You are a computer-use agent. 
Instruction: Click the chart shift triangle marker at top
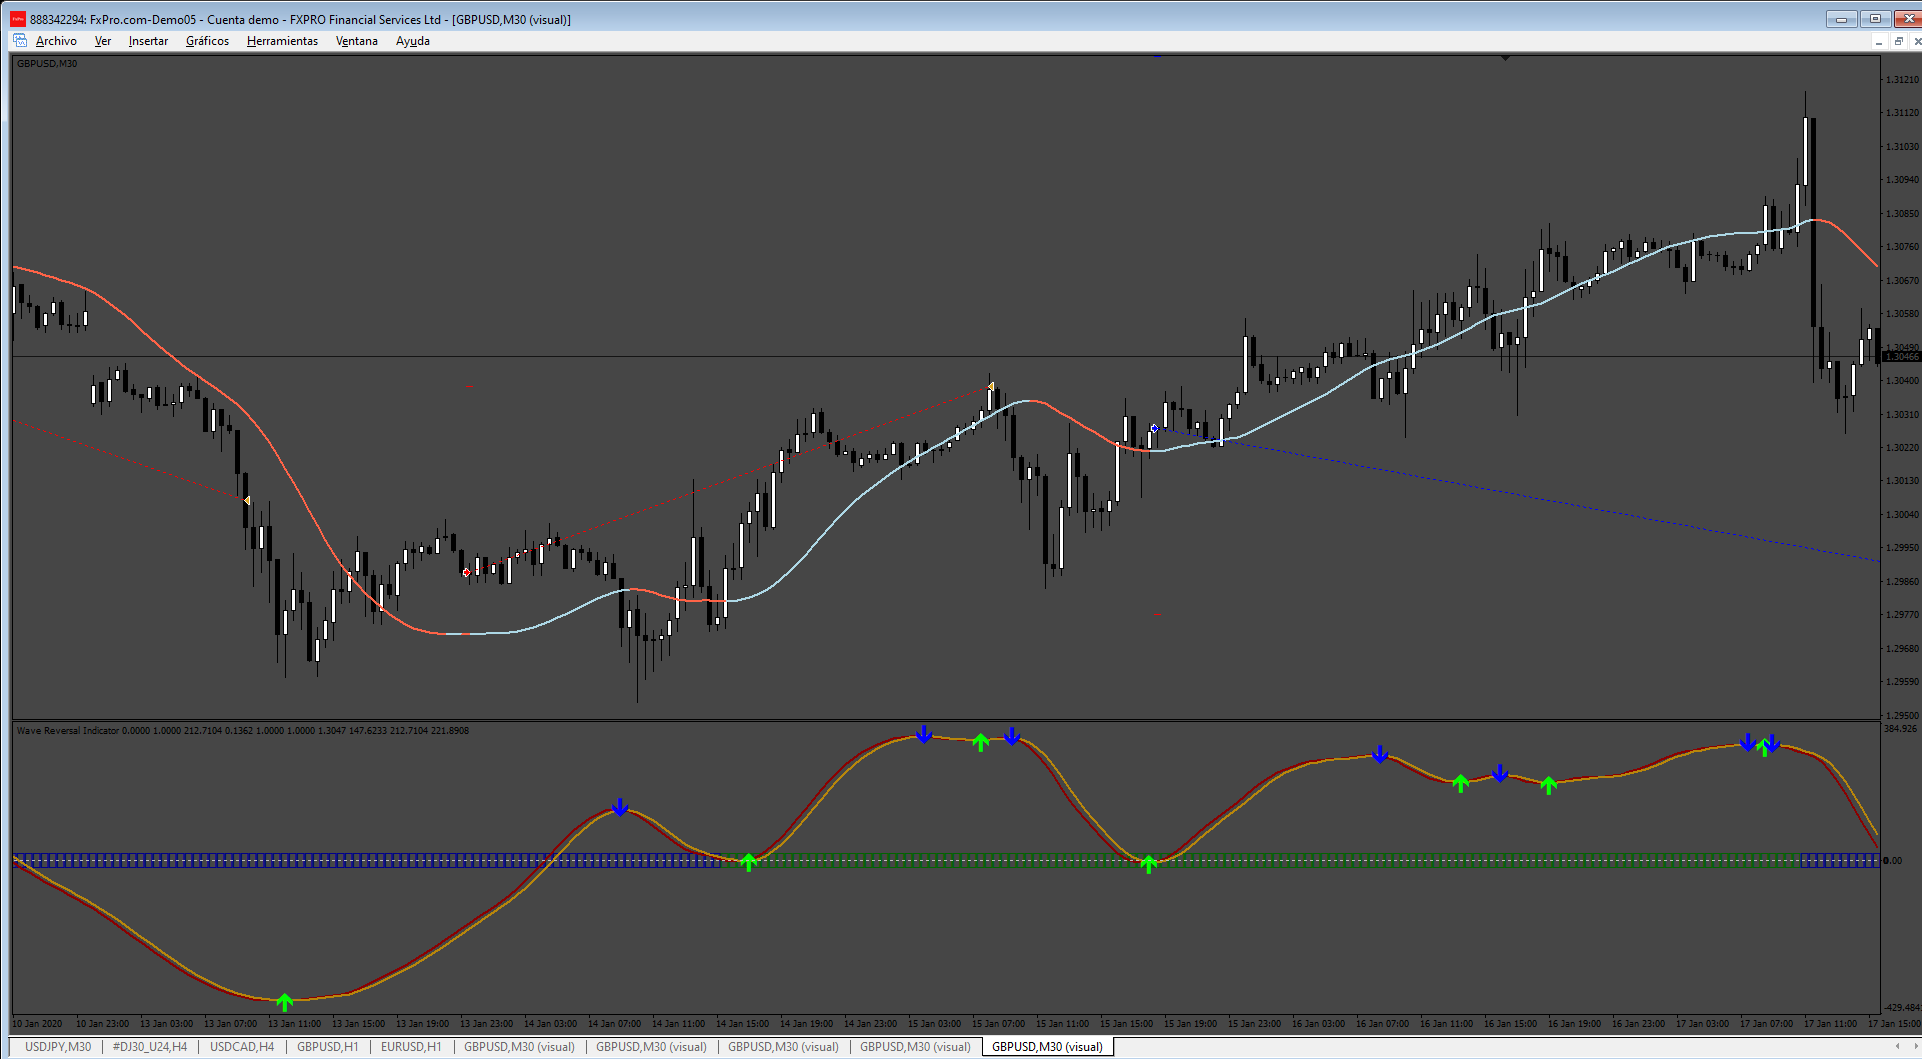(1505, 58)
